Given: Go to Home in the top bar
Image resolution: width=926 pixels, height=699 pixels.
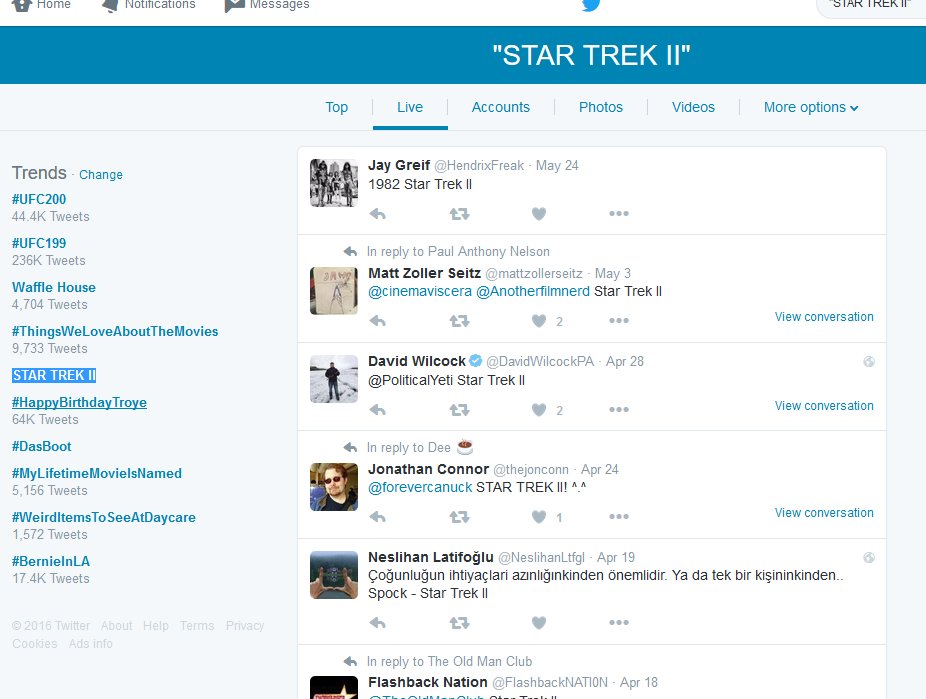Looking at the screenshot, I should (x=41, y=5).
